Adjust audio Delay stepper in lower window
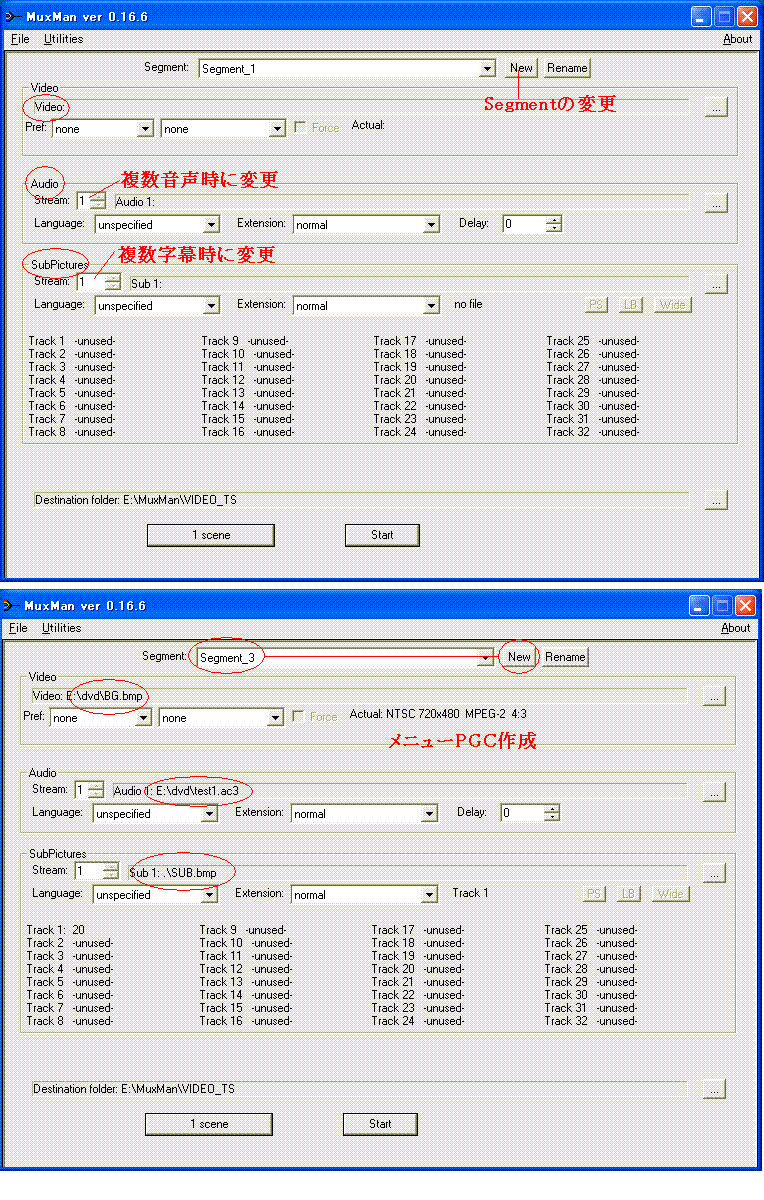The height and width of the screenshot is (1200, 764). [552, 813]
